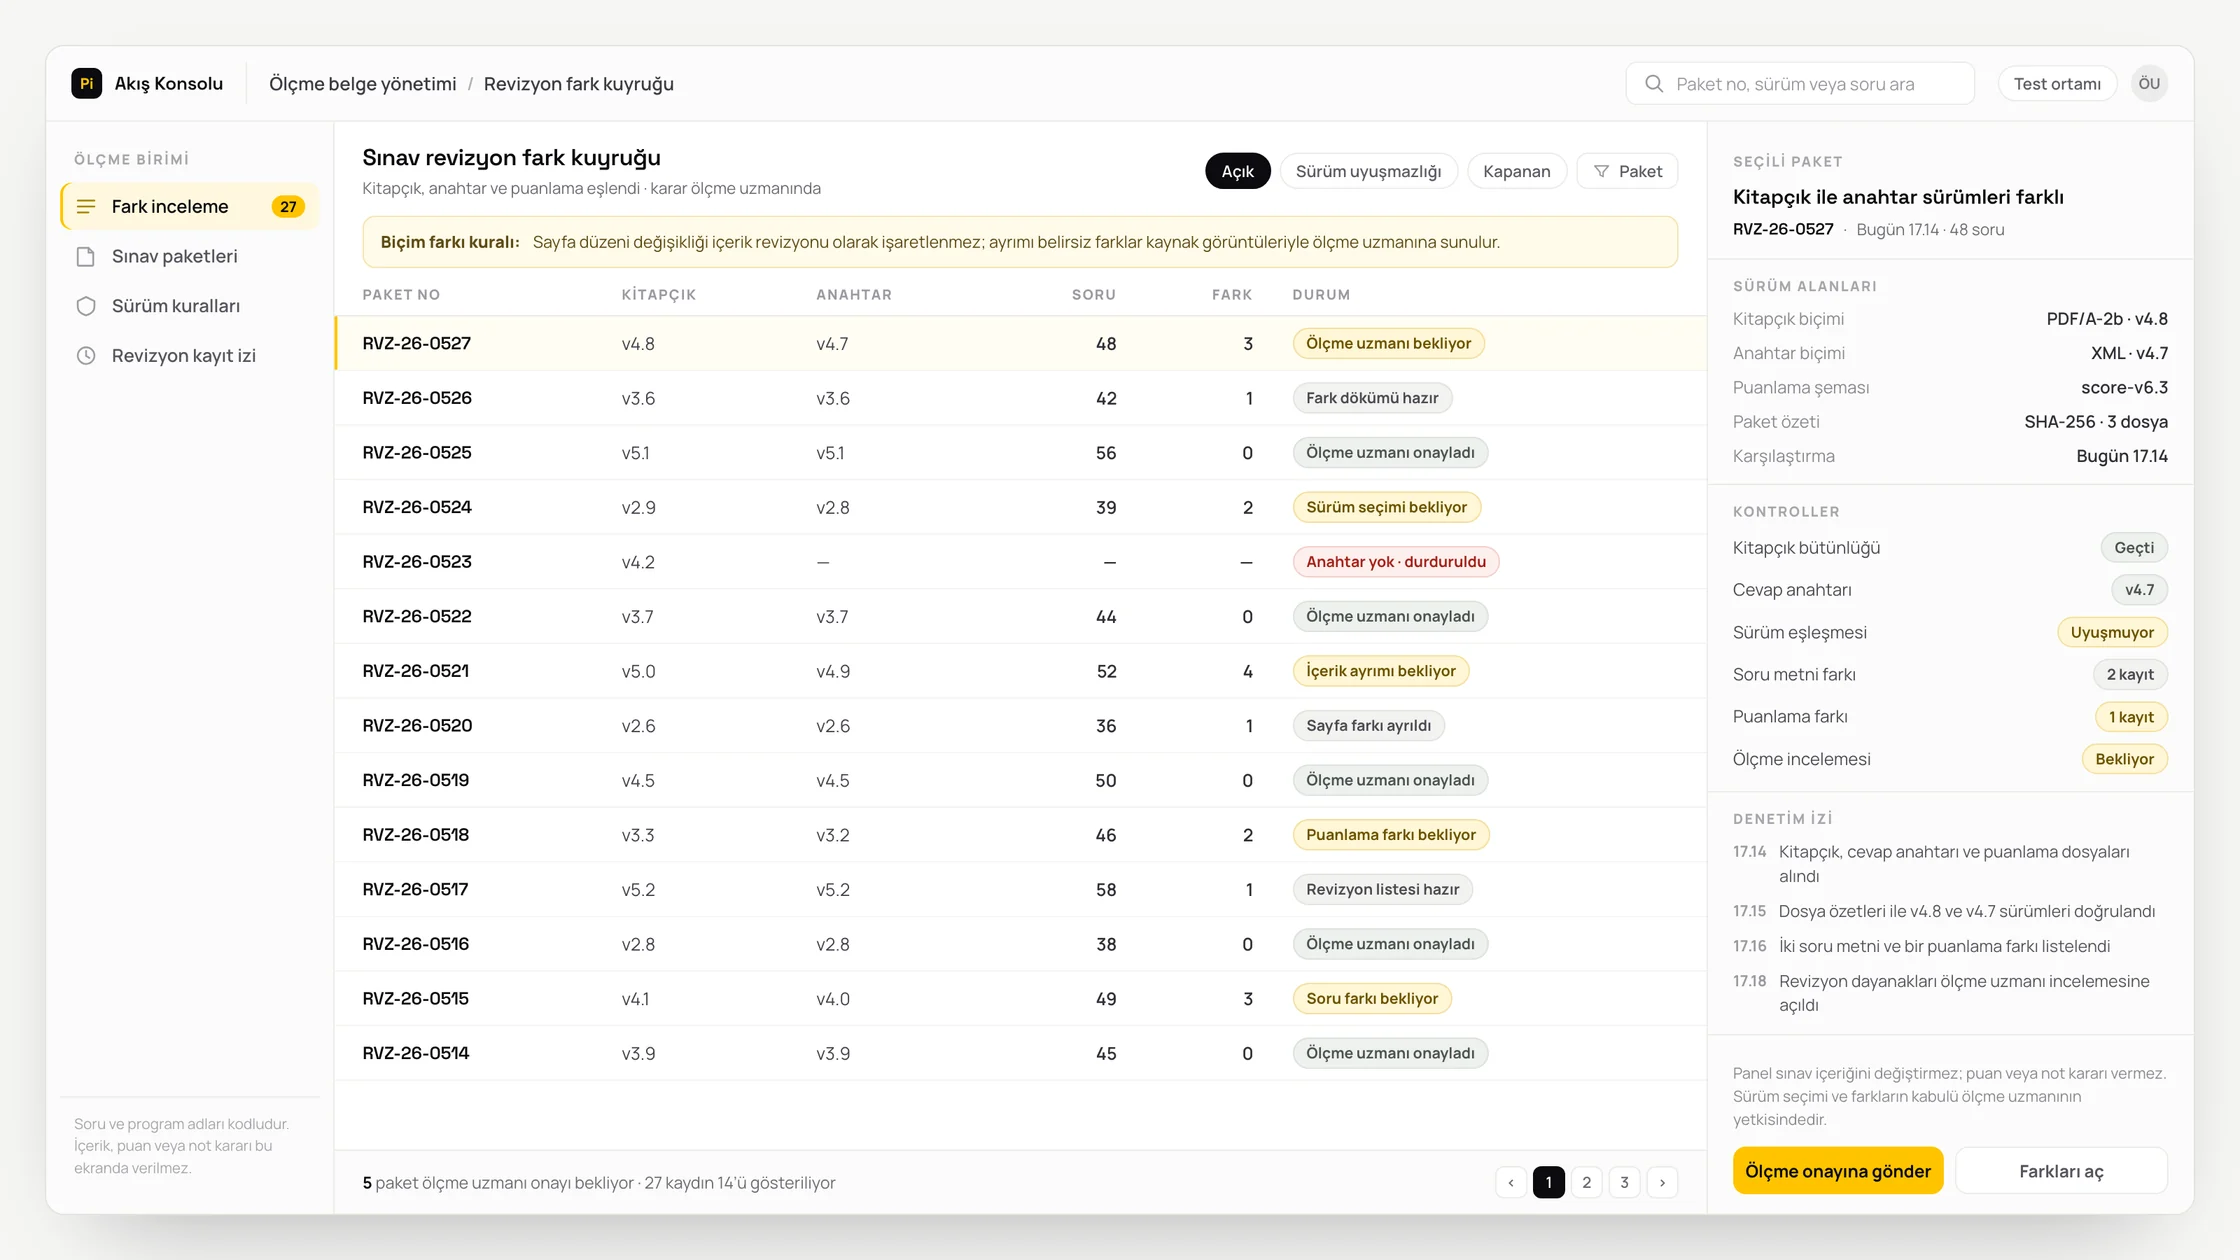Open Revizyon kayıt izi in sidebar
The height and width of the screenshot is (1260, 2240).
[x=190, y=356]
